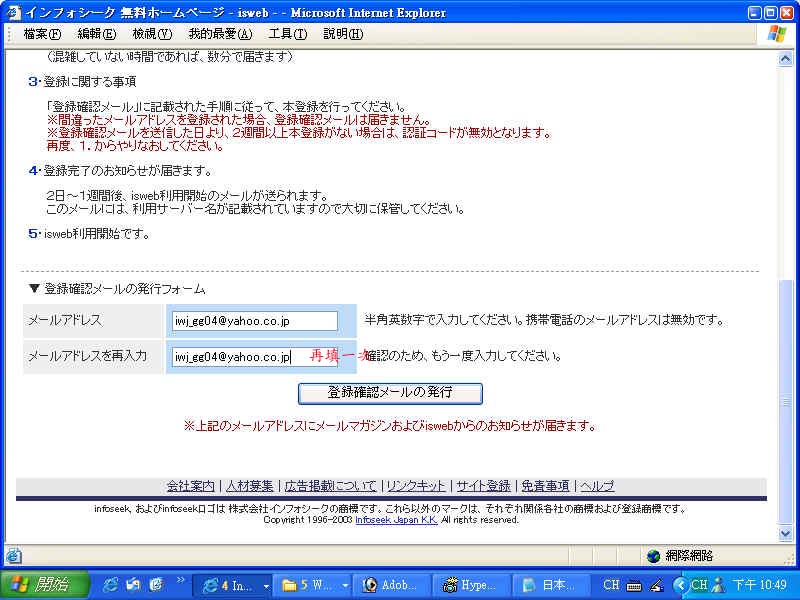Viewport: 800px width, 600px height.
Task: Open the 我的最愛(A) favorites menu
Action: (x=220, y=34)
